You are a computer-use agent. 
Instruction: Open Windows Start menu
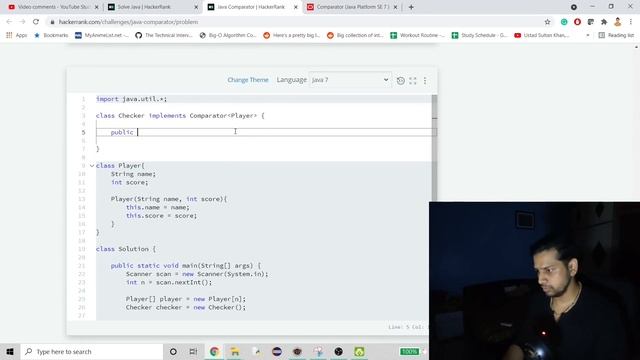coord(10,351)
